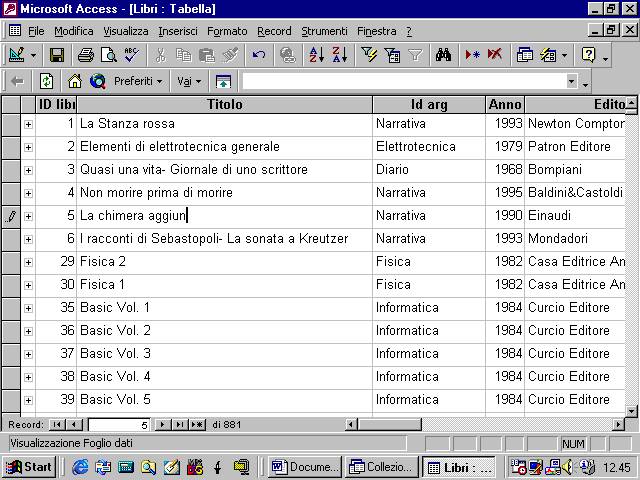Screen dimensions: 640x480
Task: Go to the previous record button
Action: (x=74, y=424)
